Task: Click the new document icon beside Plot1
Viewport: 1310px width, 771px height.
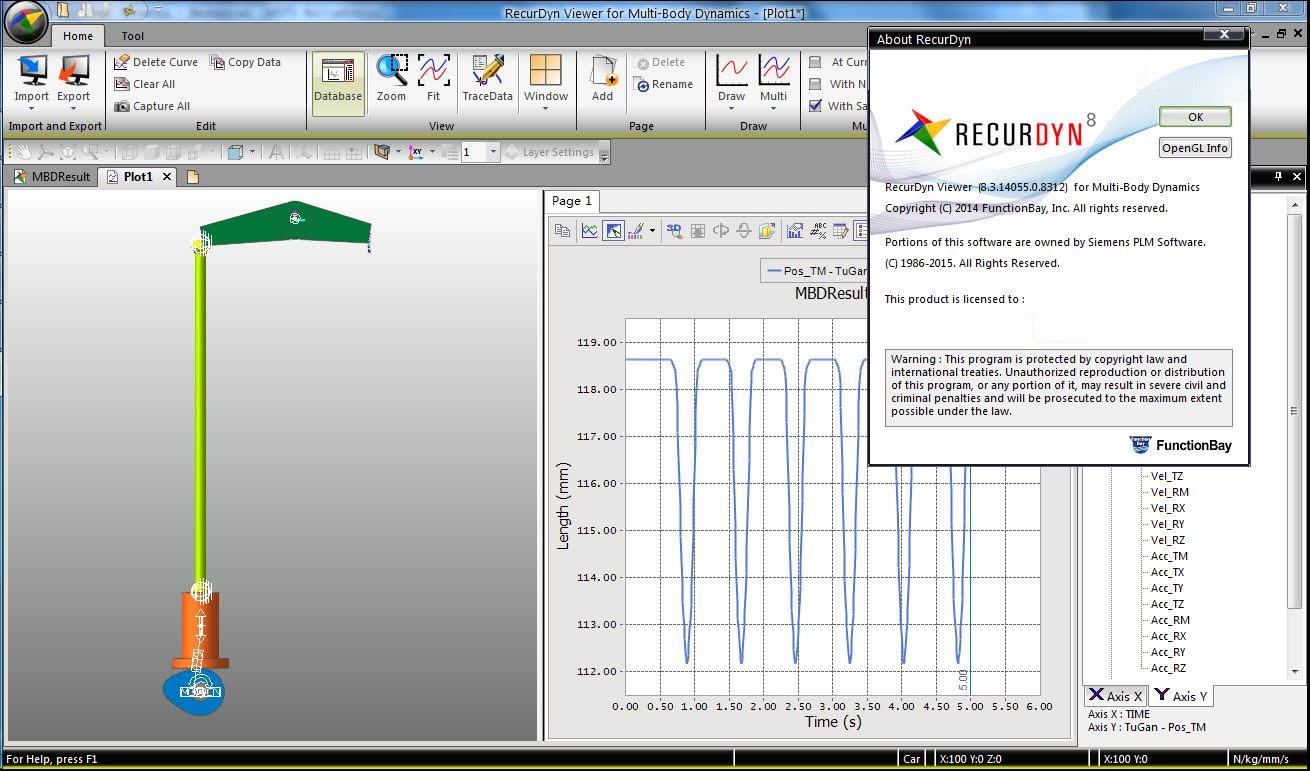Action: [193, 177]
